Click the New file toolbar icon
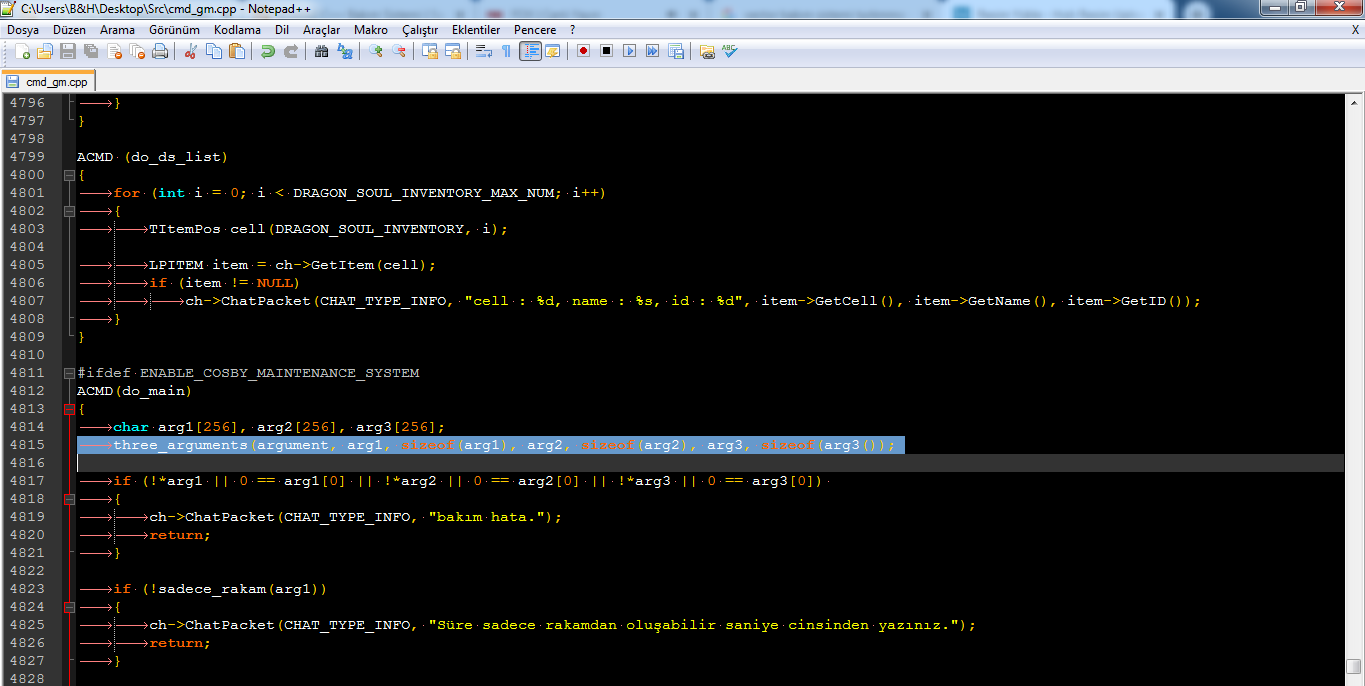 coord(22,51)
